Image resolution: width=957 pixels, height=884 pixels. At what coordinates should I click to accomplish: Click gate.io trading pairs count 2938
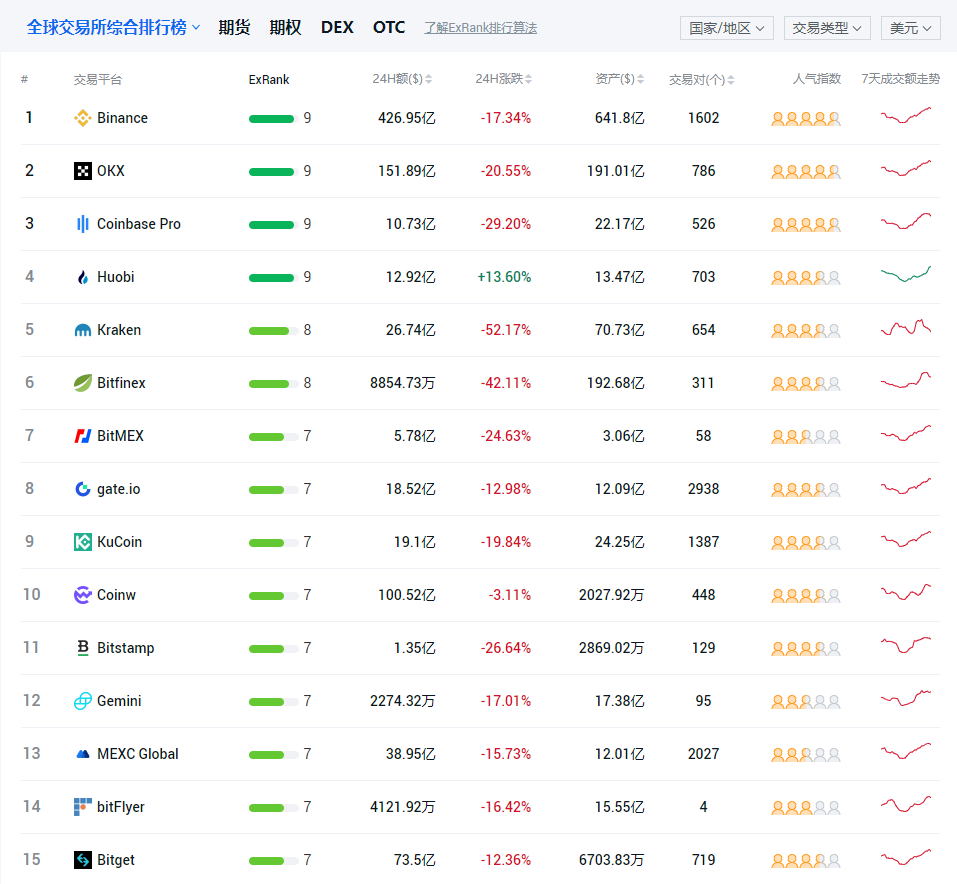[703, 489]
